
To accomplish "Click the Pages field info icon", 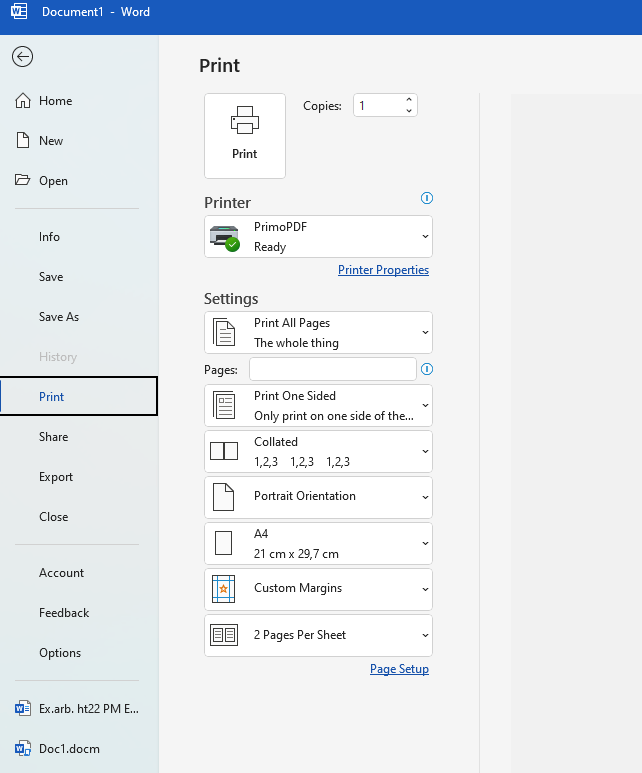I will point(427,369).
